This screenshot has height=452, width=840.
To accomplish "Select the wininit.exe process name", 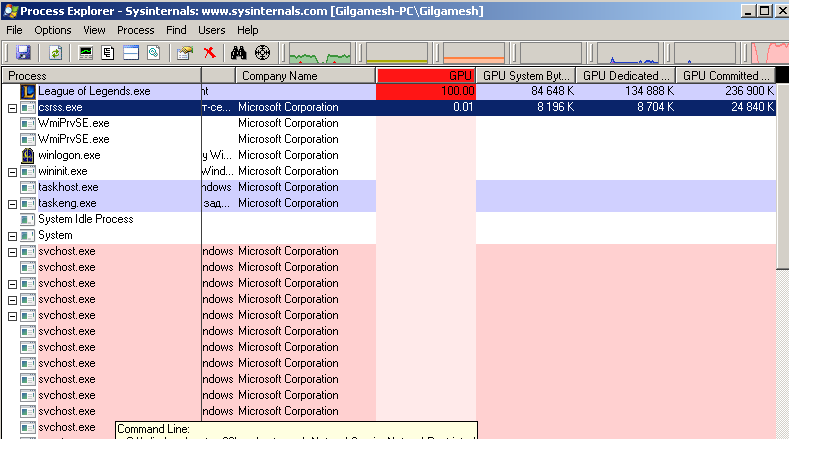I will [x=63, y=171].
